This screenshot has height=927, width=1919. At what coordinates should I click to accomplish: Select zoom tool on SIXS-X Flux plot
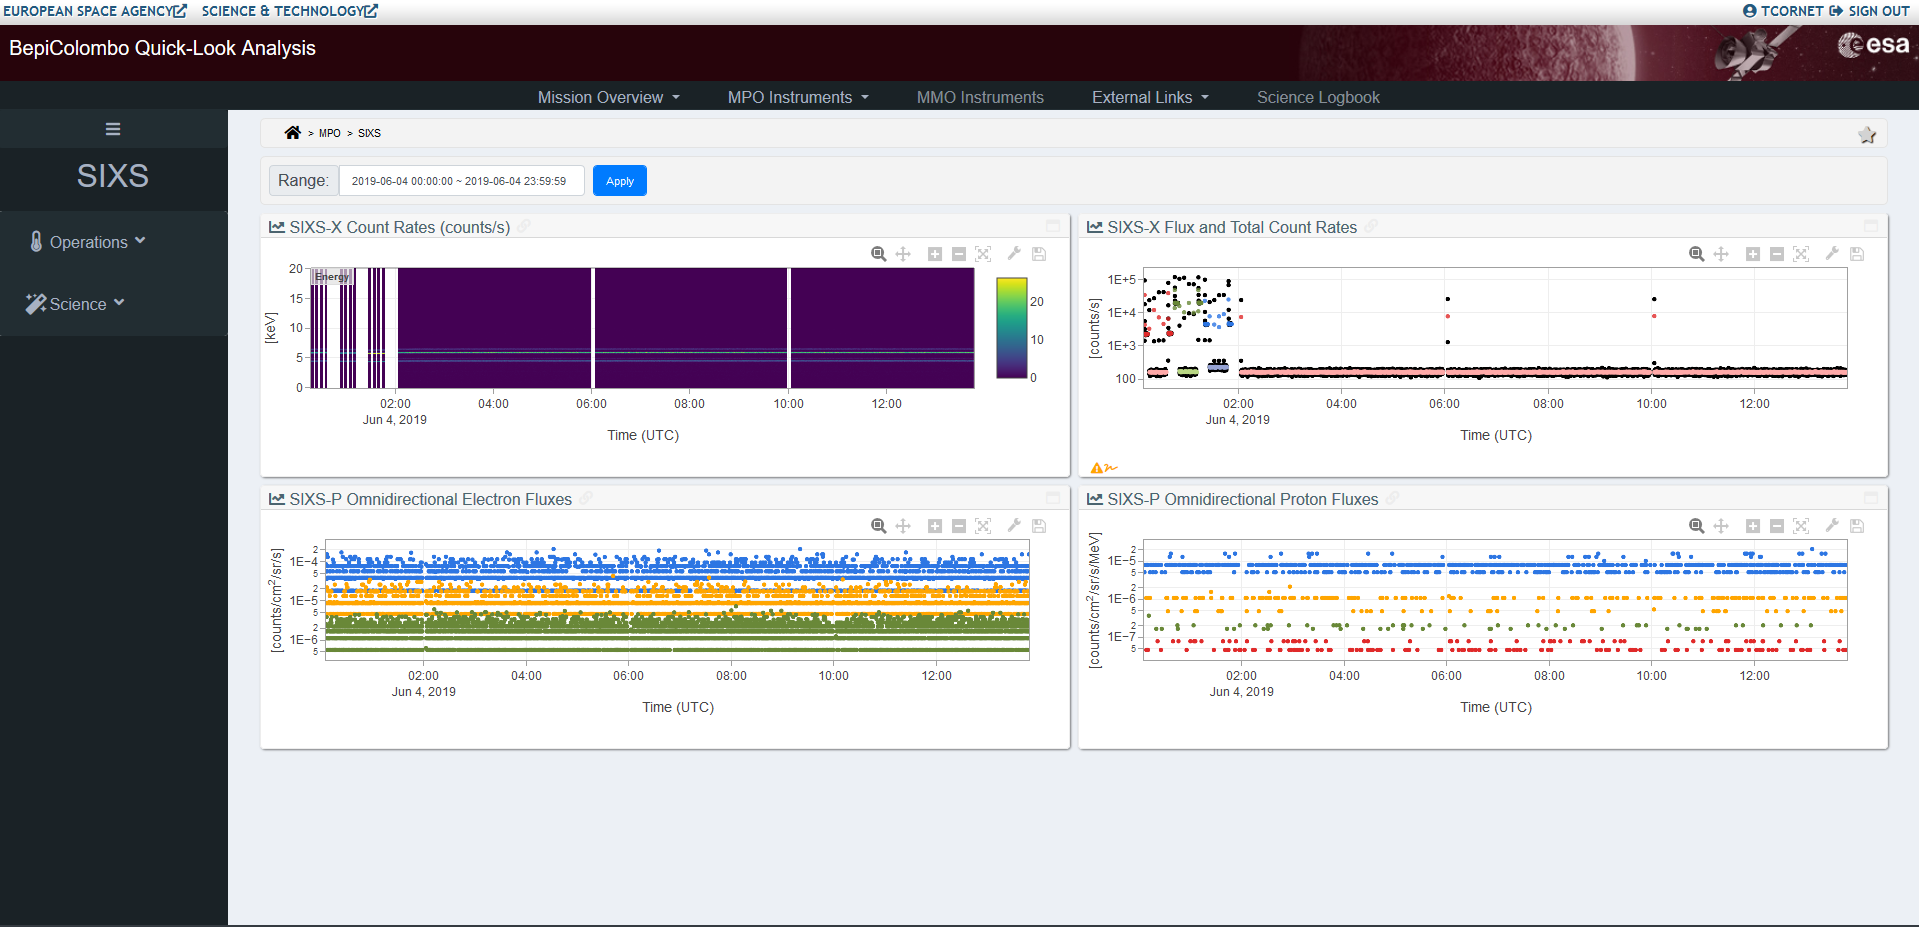pyautogui.click(x=1696, y=254)
